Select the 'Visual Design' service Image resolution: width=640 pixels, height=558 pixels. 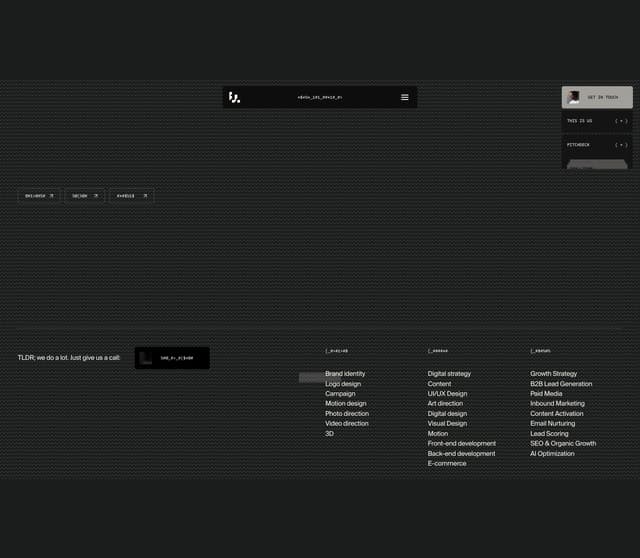[447, 423]
